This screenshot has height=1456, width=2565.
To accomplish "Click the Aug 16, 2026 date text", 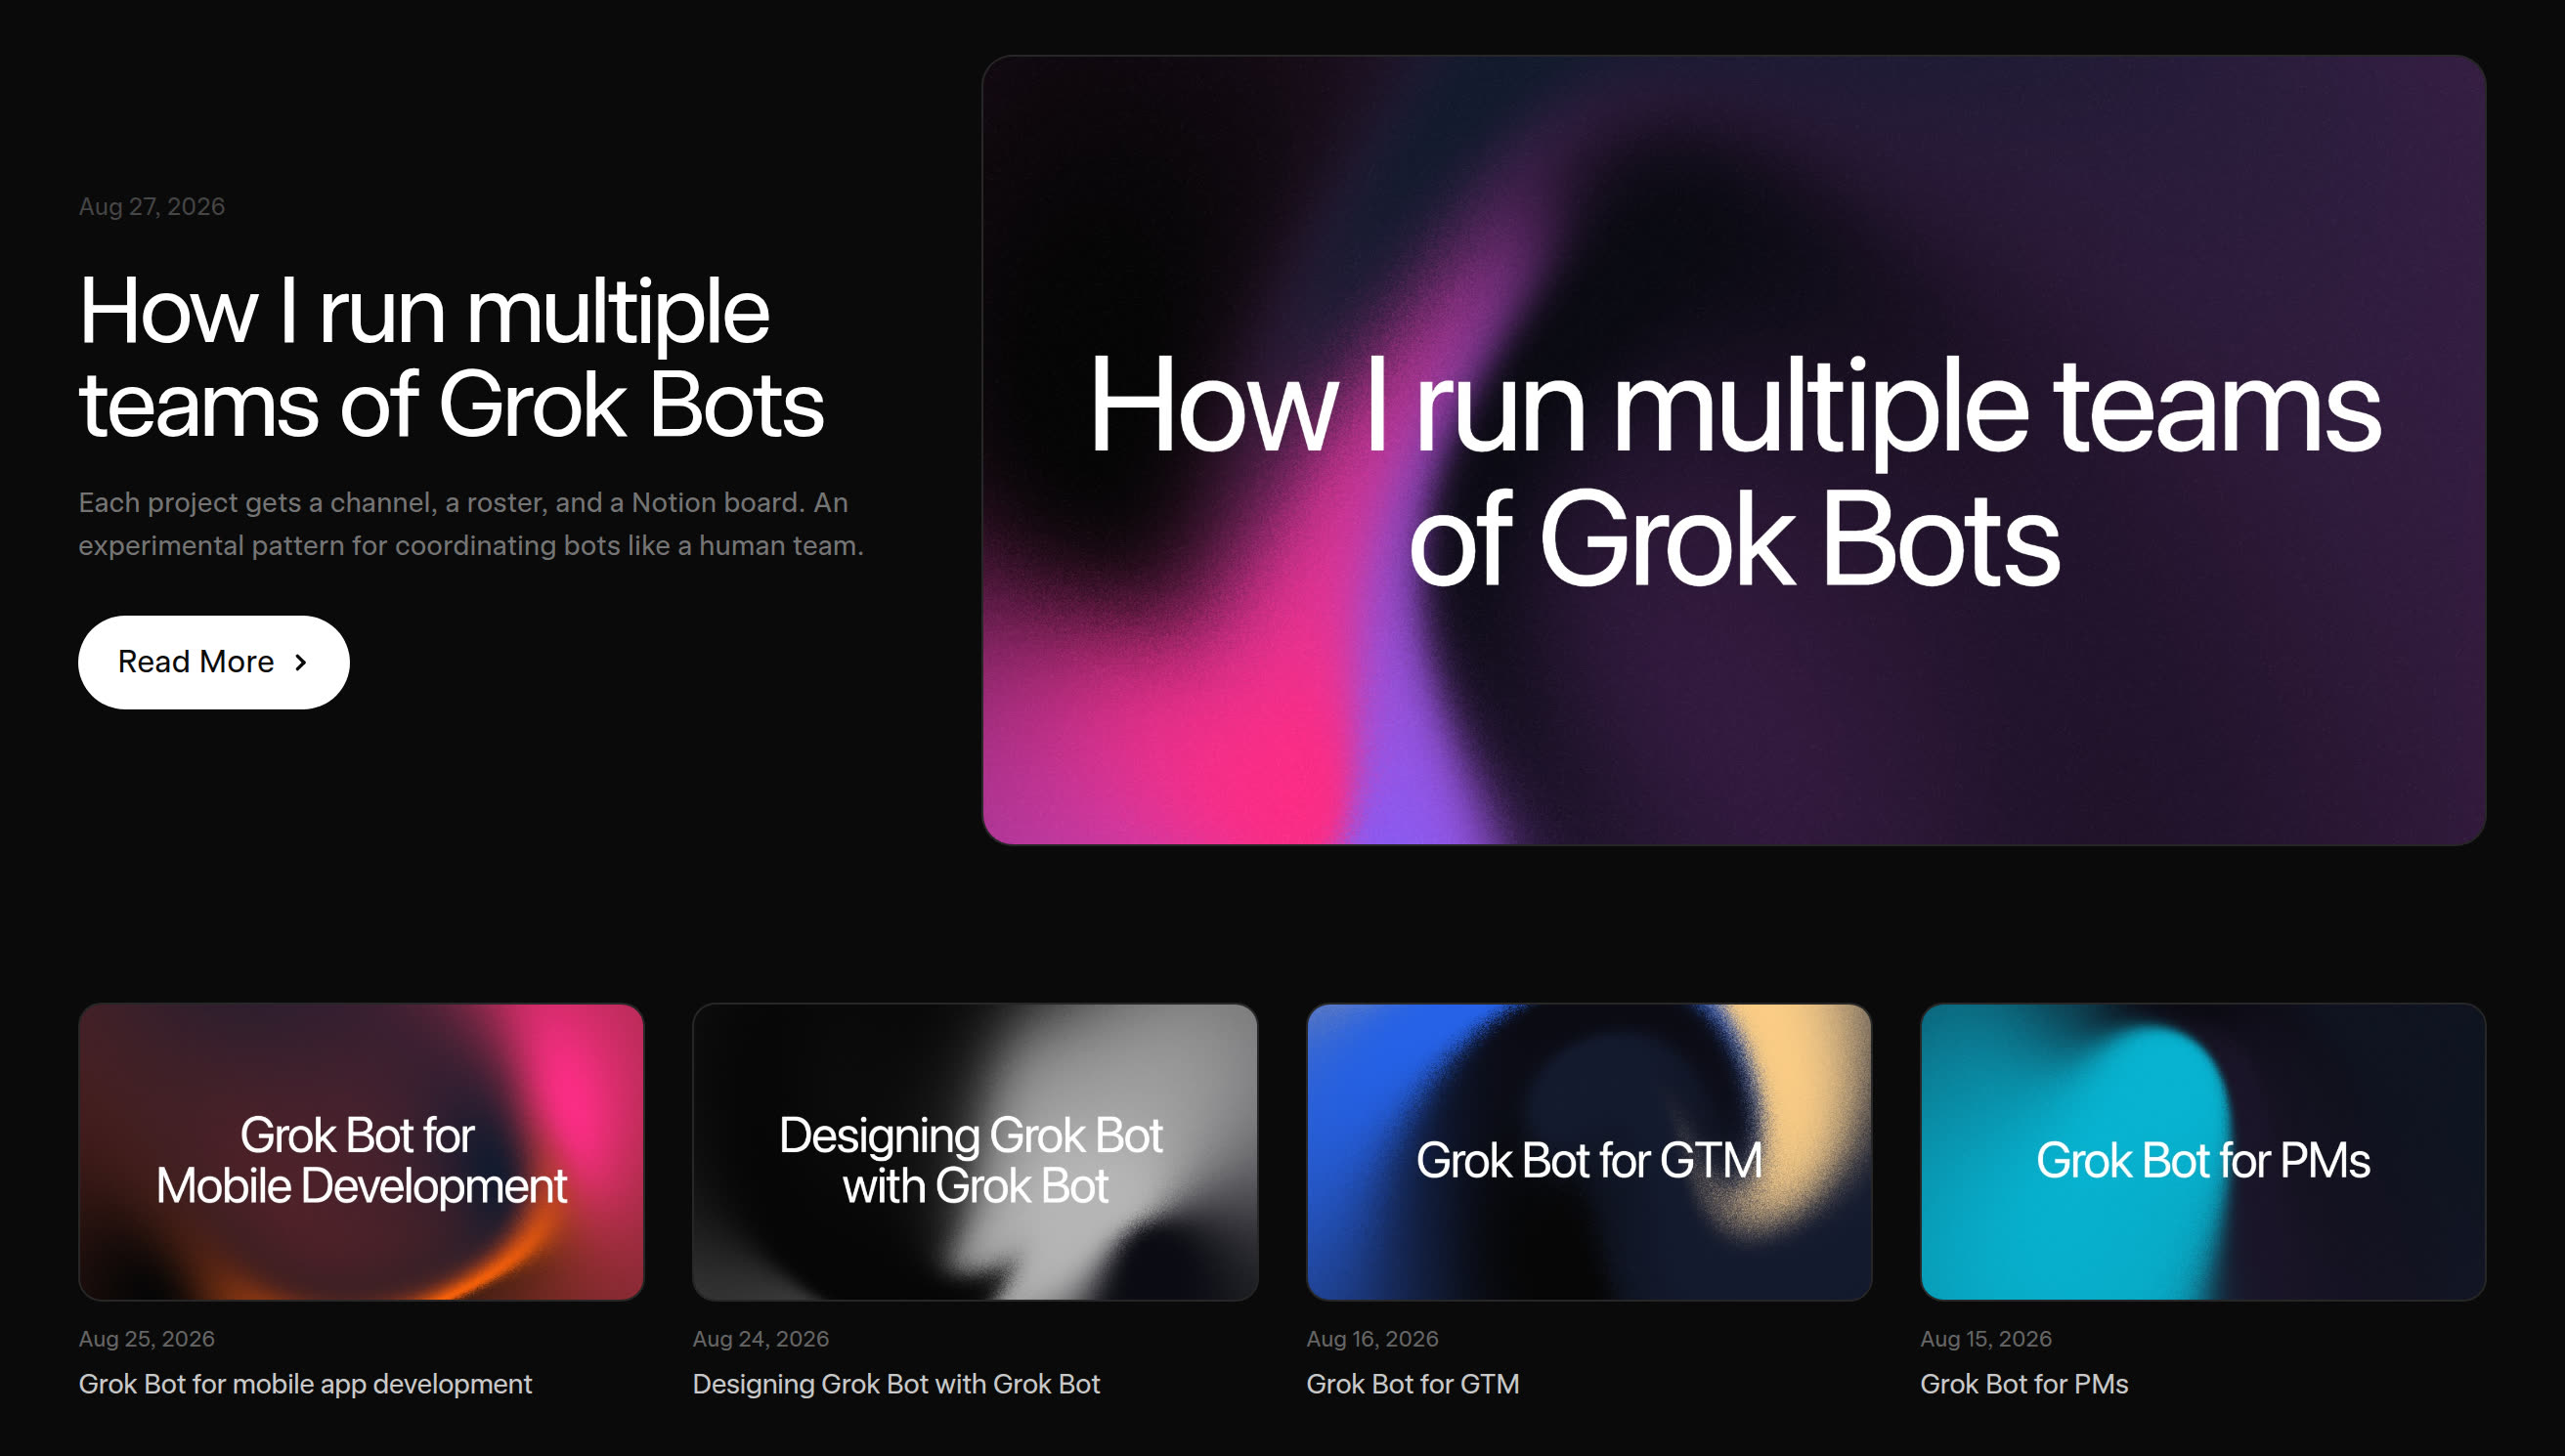I will (1372, 1339).
